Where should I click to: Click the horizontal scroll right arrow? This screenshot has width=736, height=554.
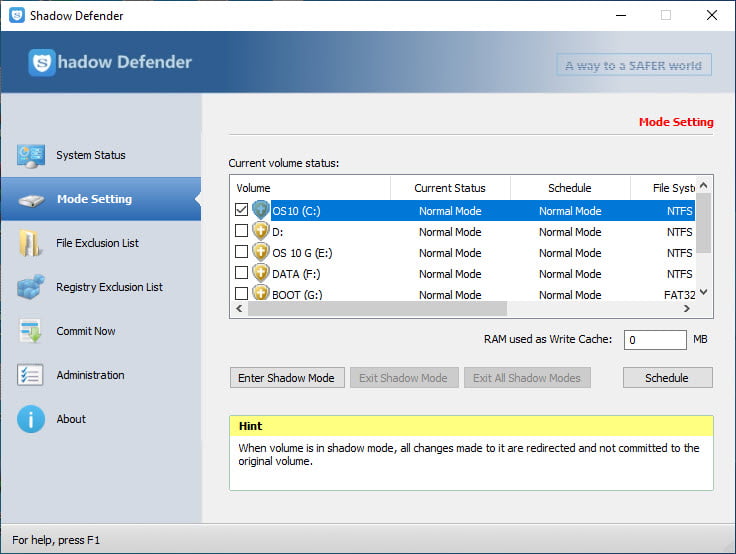coord(687,308)
